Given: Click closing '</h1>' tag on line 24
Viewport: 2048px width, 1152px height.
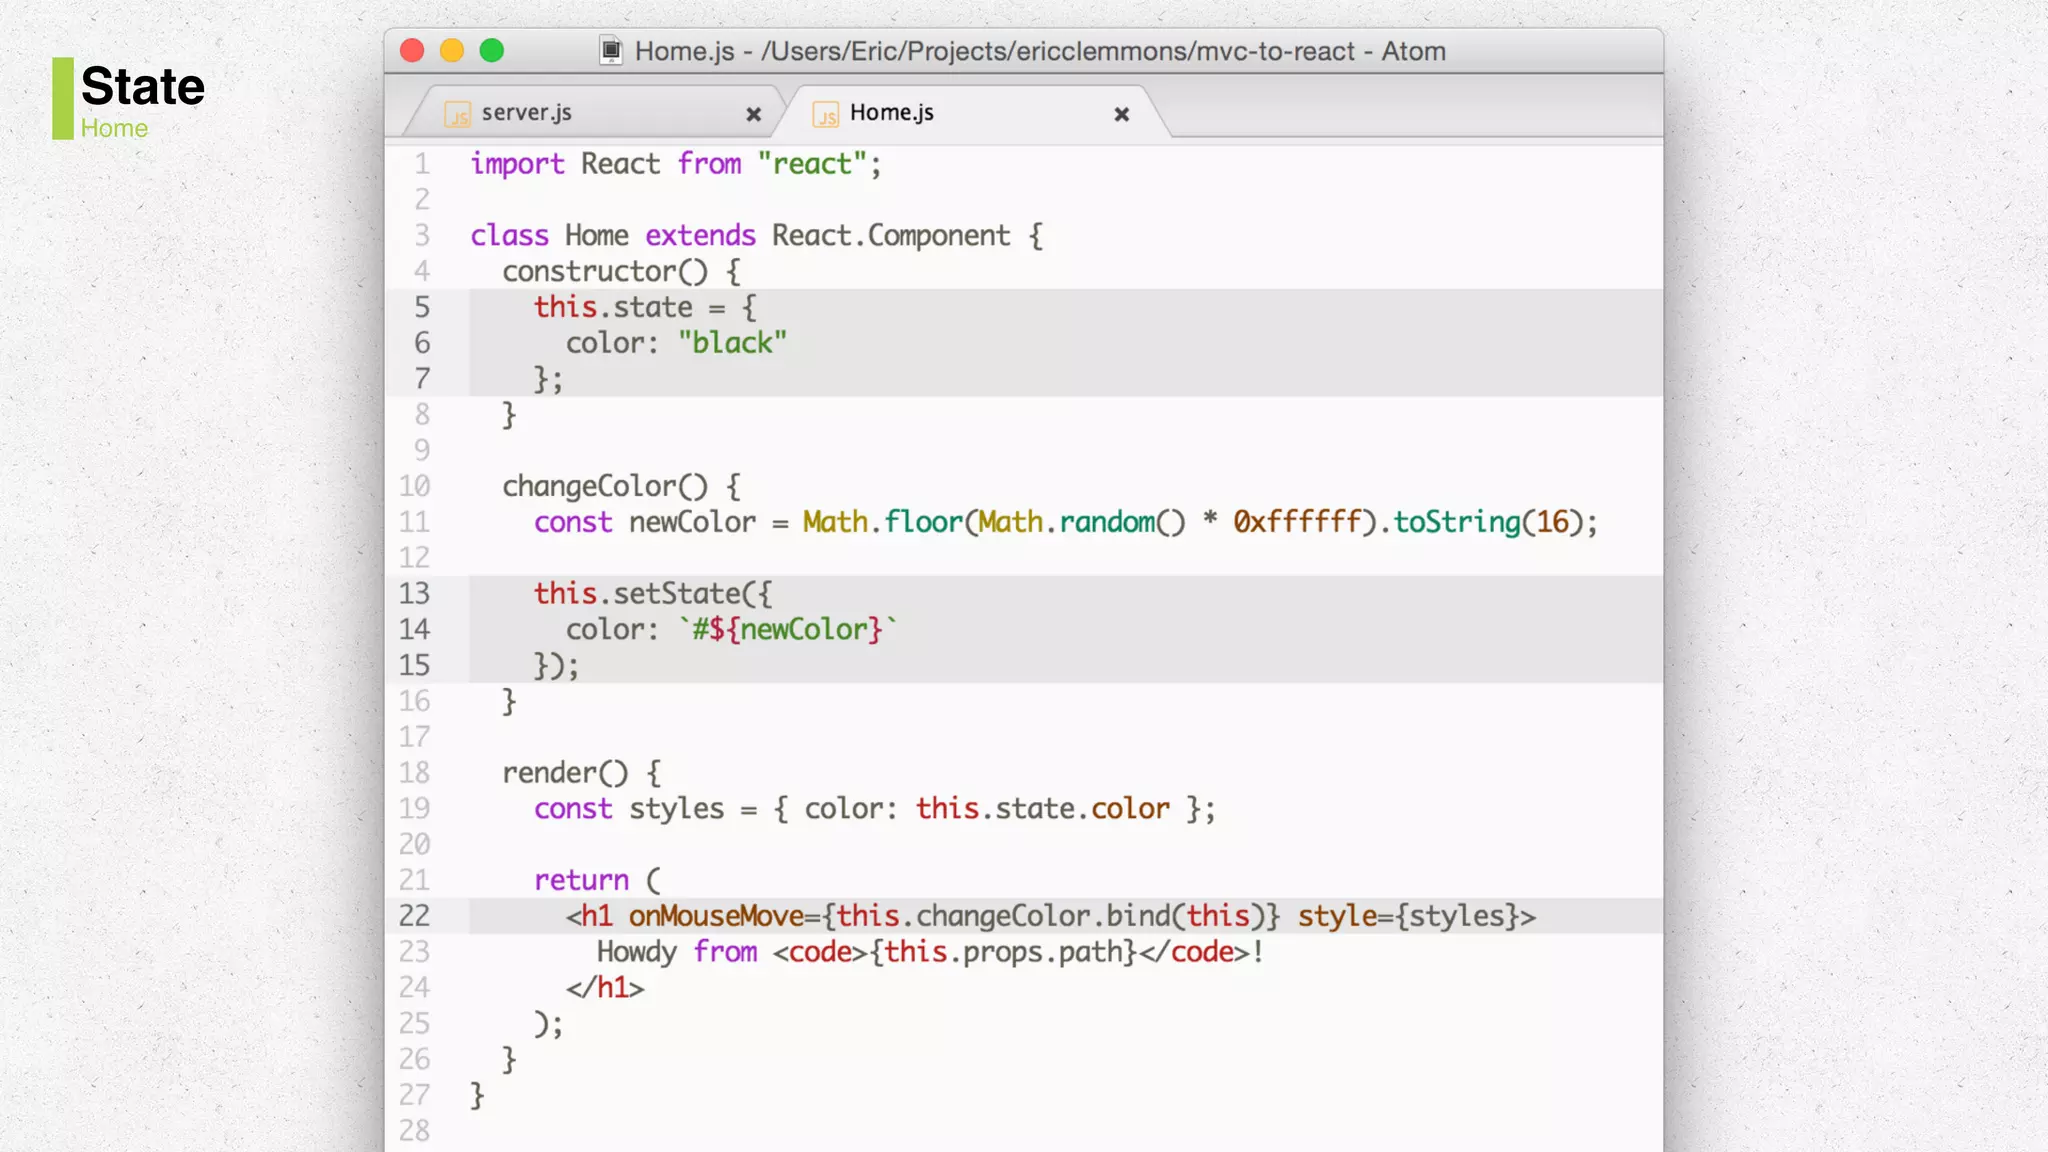Looking at the screenshot, I should (605, 988).
